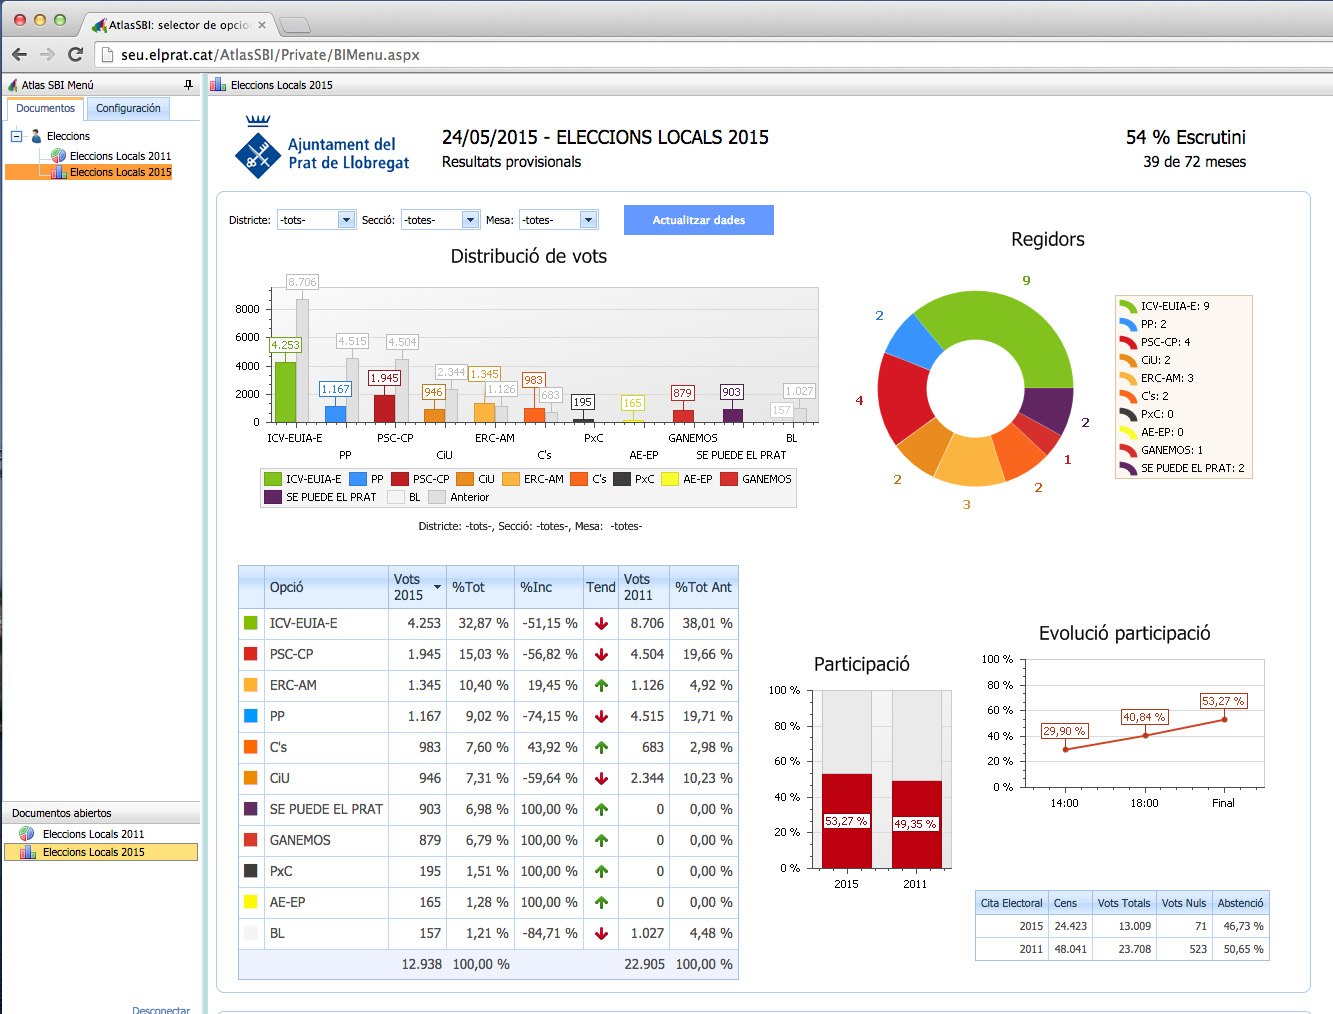Toggle the ICV-EUIA-E legend entry in the bar chart
Screen dimensions: 1333x1014
pyautogui.click(x=303, y=479)
